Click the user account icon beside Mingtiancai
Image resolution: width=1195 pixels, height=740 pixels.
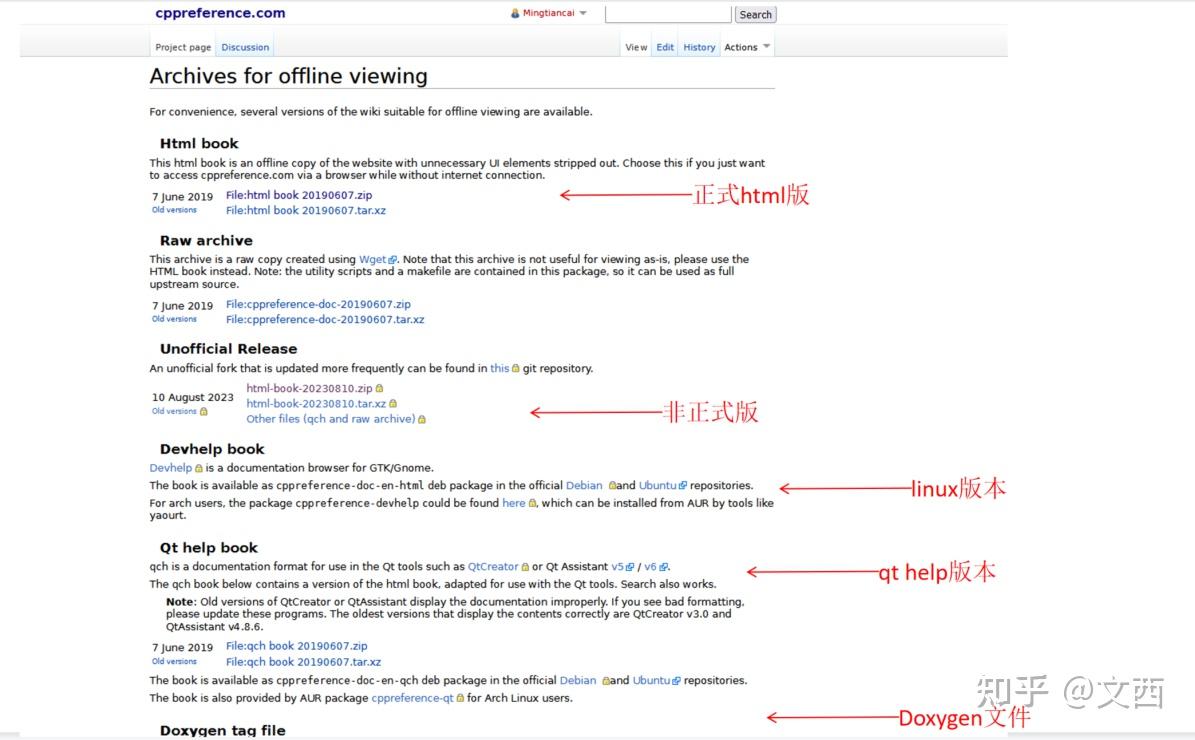pyautogui.click(x=515, y=12)
